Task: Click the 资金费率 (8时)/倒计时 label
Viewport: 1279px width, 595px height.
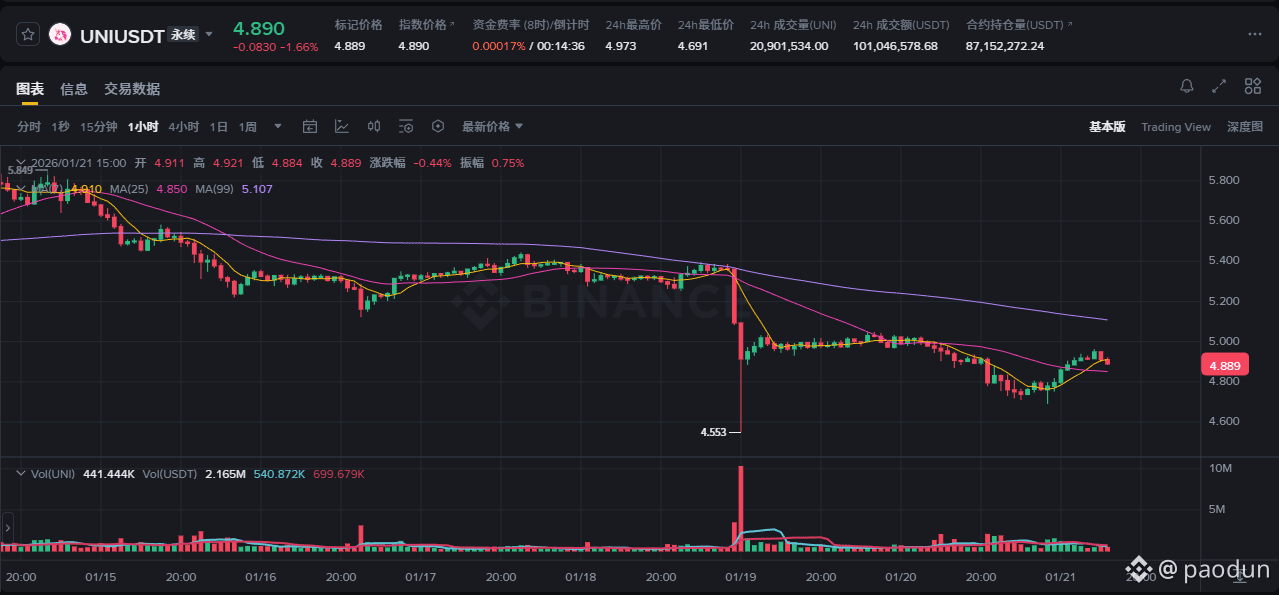Action: 530,24
